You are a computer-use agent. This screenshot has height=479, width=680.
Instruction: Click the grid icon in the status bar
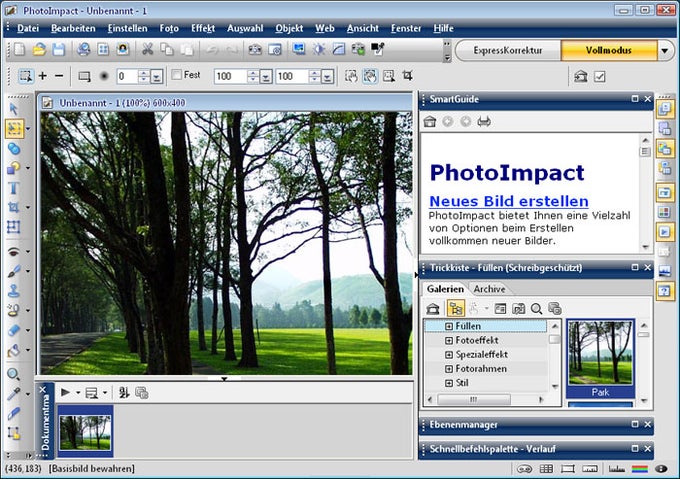546,469
